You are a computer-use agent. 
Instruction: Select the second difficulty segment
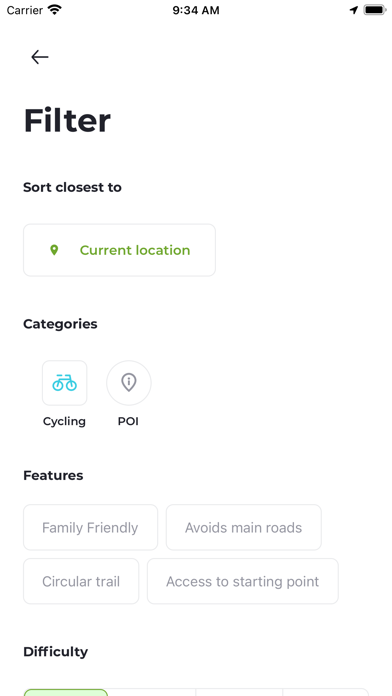tap(152, 692)
